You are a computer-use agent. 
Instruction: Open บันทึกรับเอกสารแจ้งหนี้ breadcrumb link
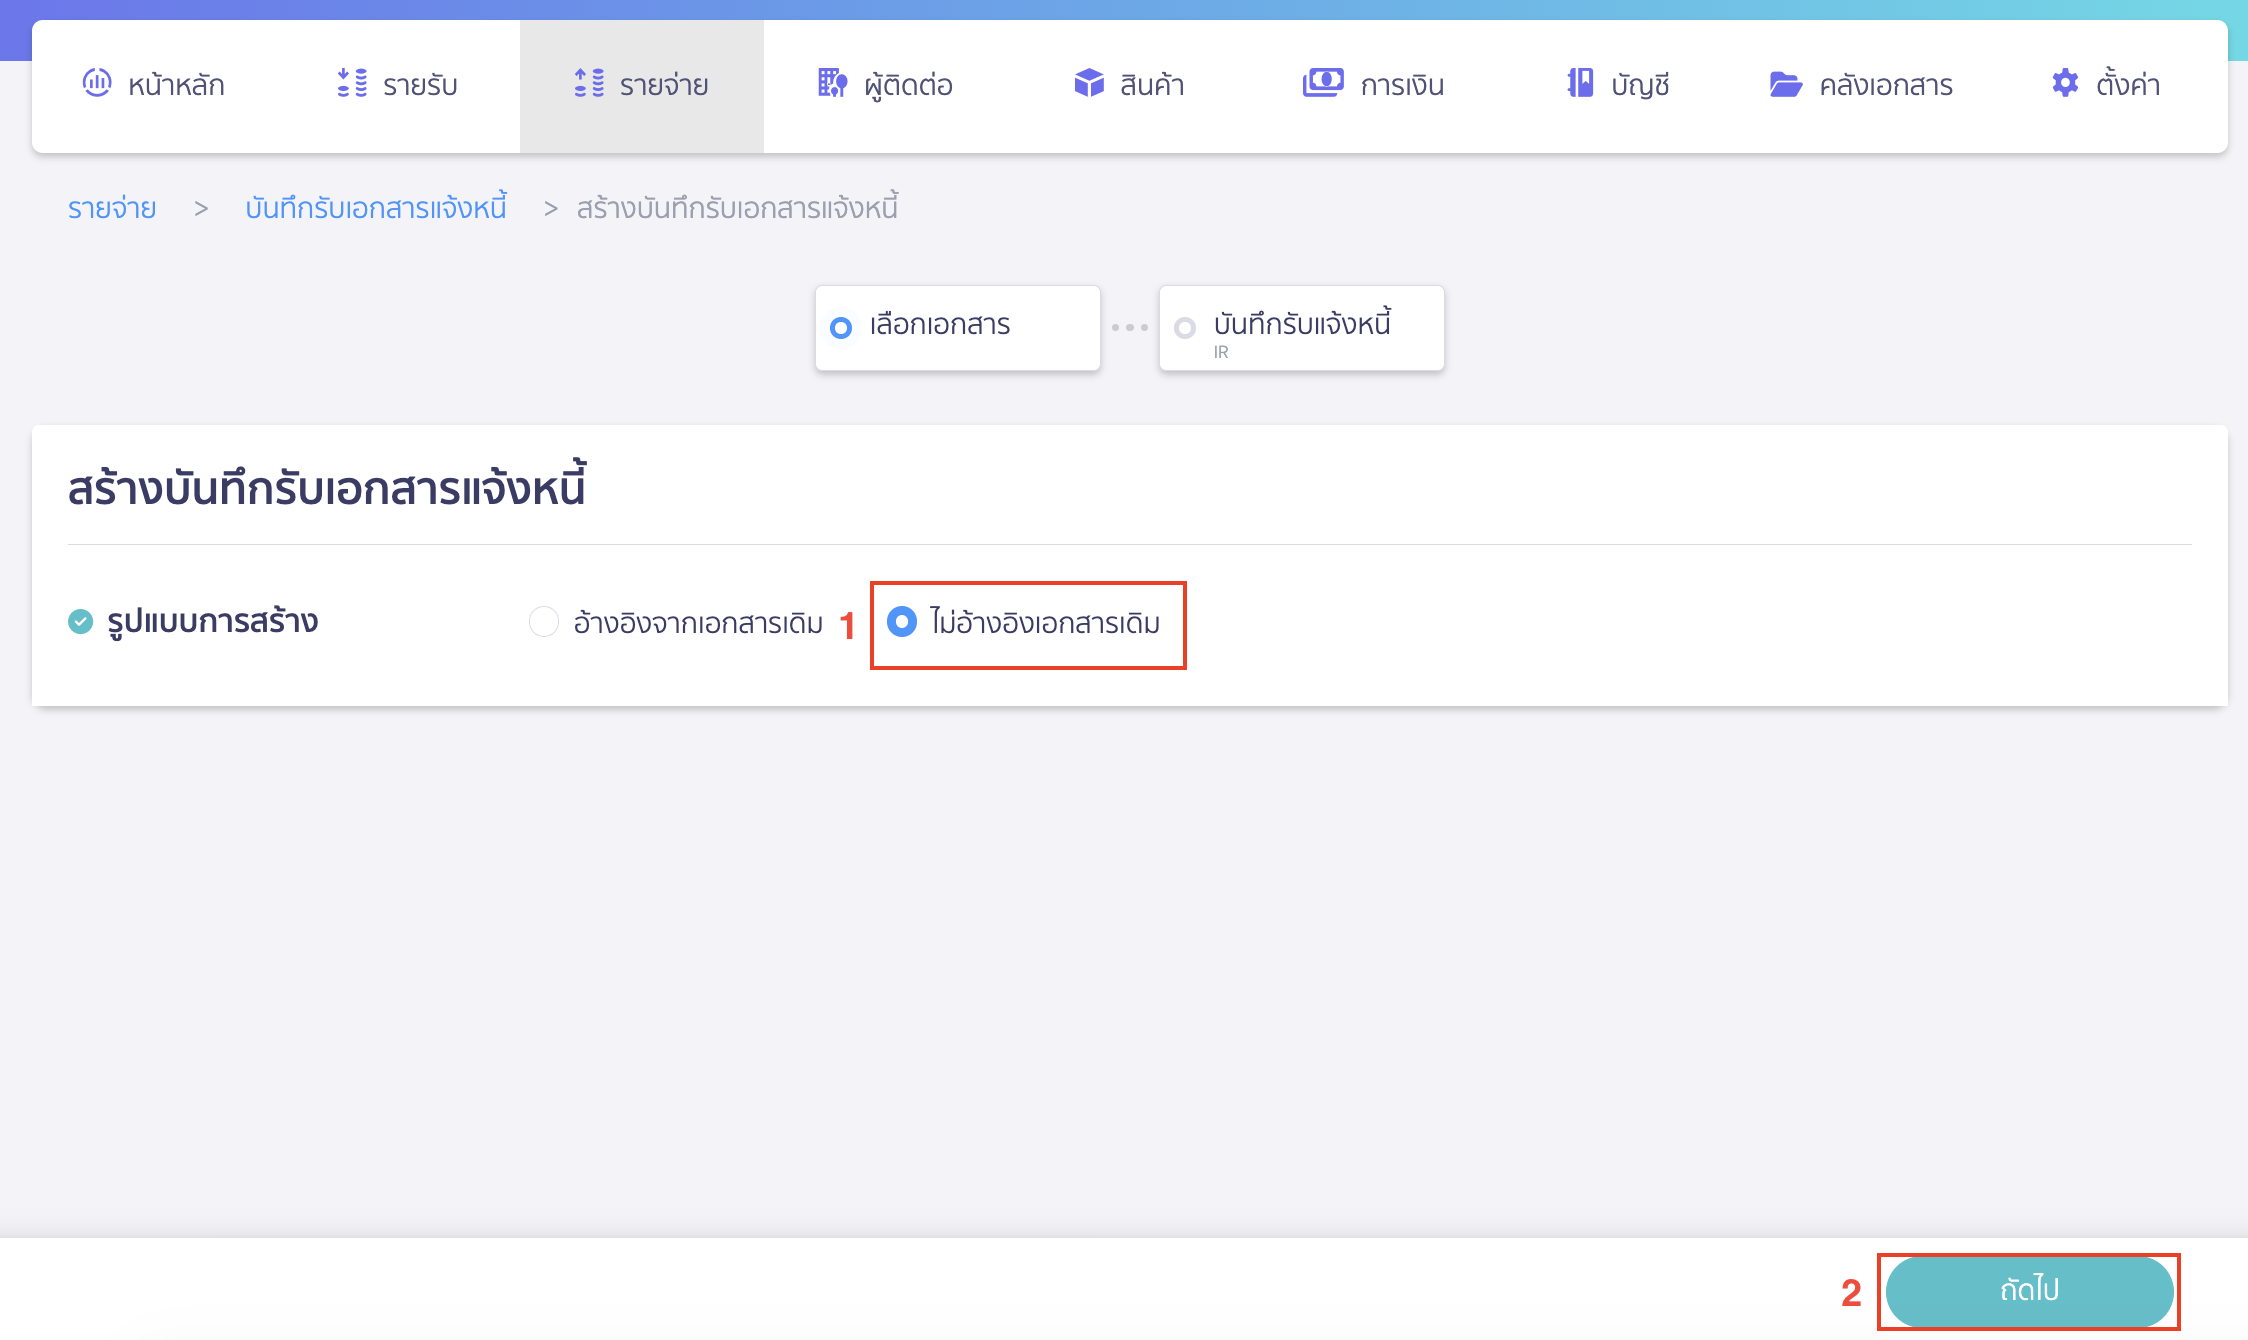(376, 208)
